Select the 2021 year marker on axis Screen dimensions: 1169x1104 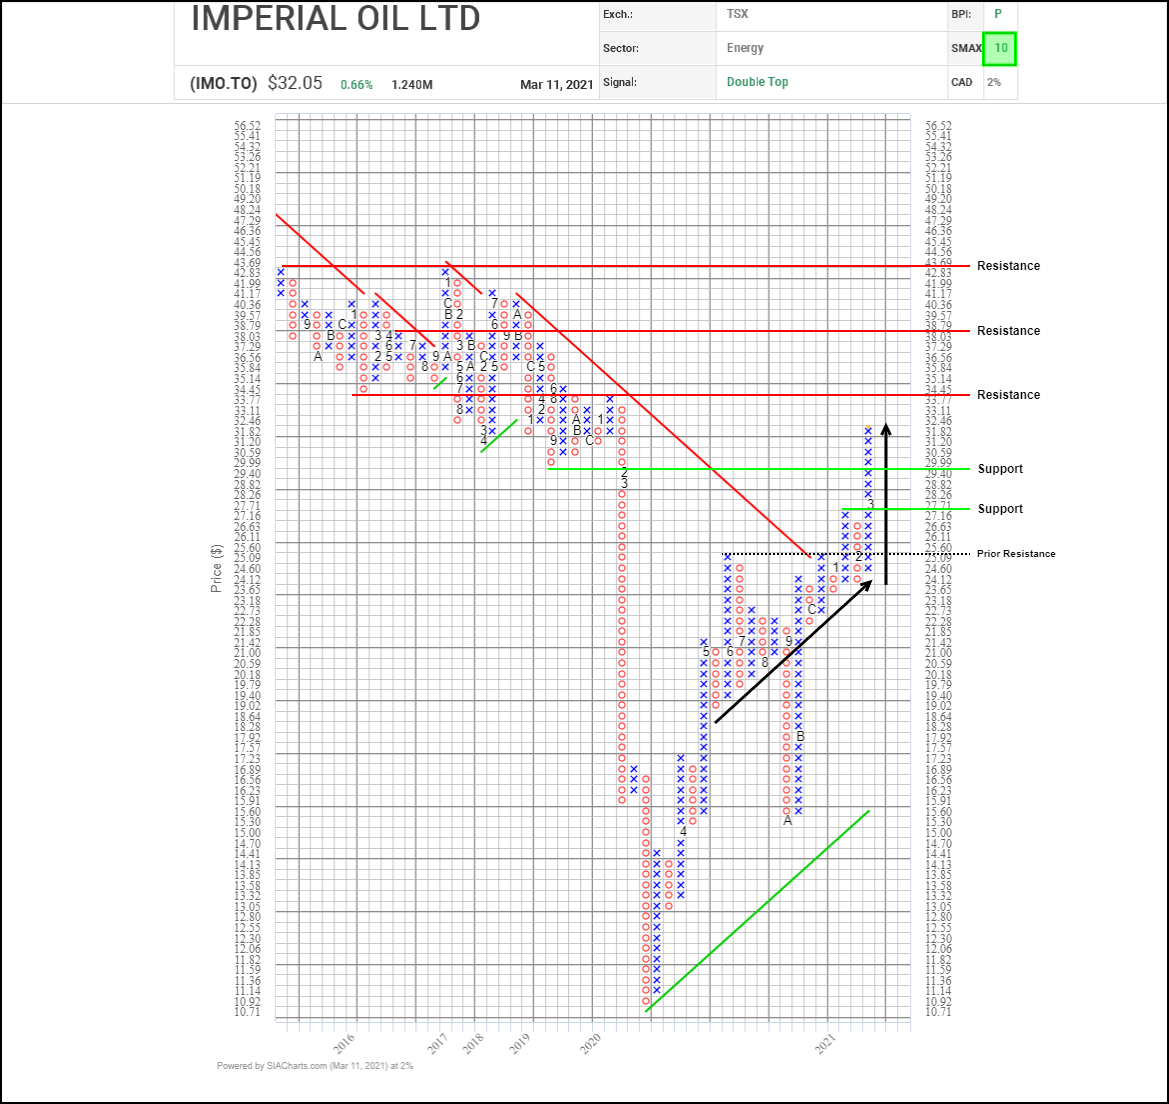click(x=826, y=1043)
